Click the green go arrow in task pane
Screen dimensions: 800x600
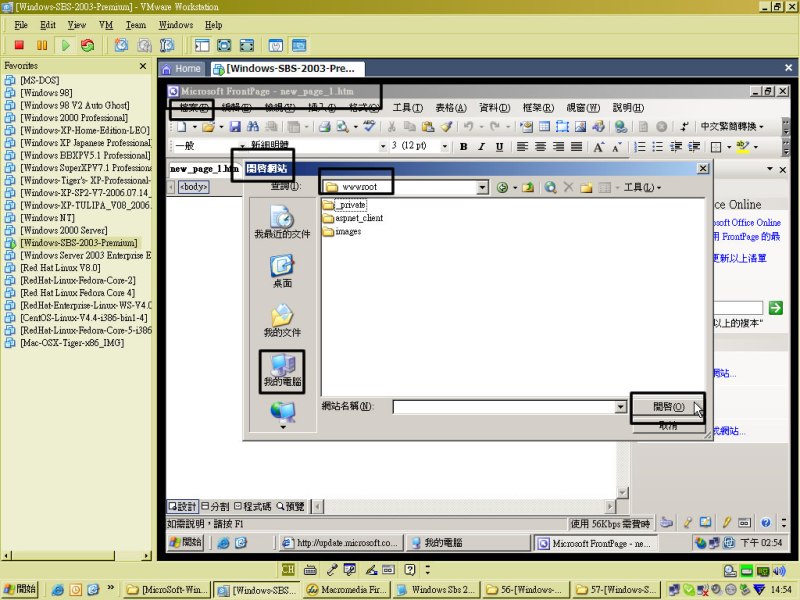[776, 308]
